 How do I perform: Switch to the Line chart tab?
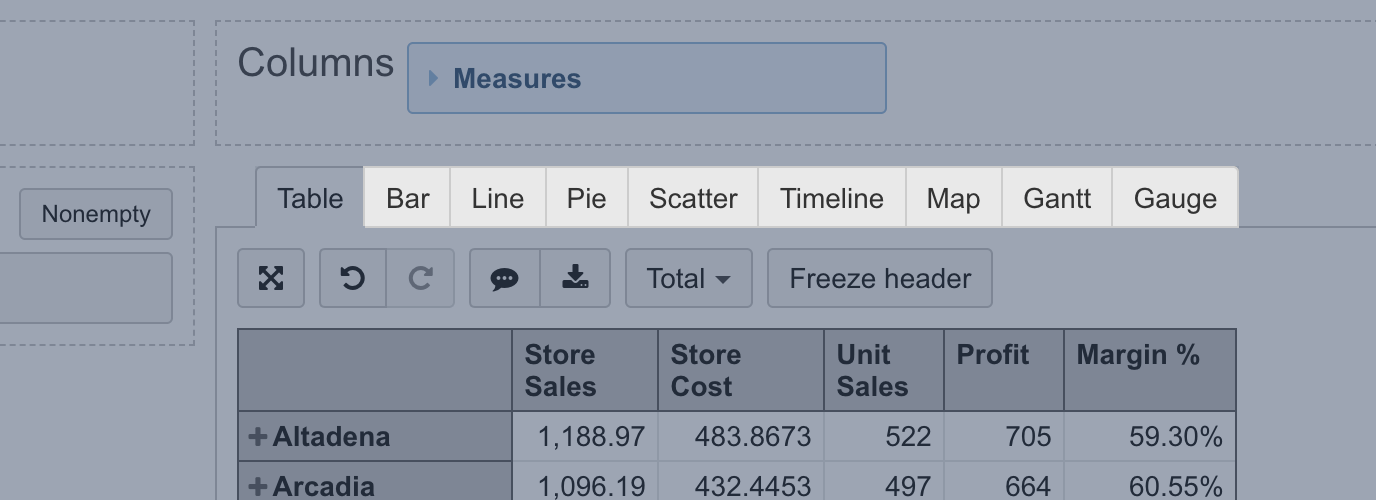[498, 198]
